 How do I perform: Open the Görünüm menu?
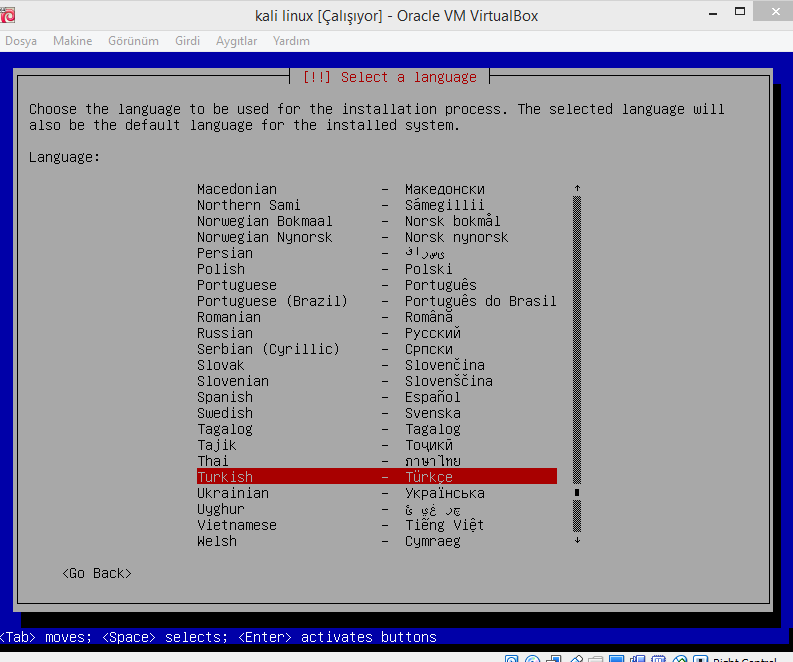click(x=133, y=41)
